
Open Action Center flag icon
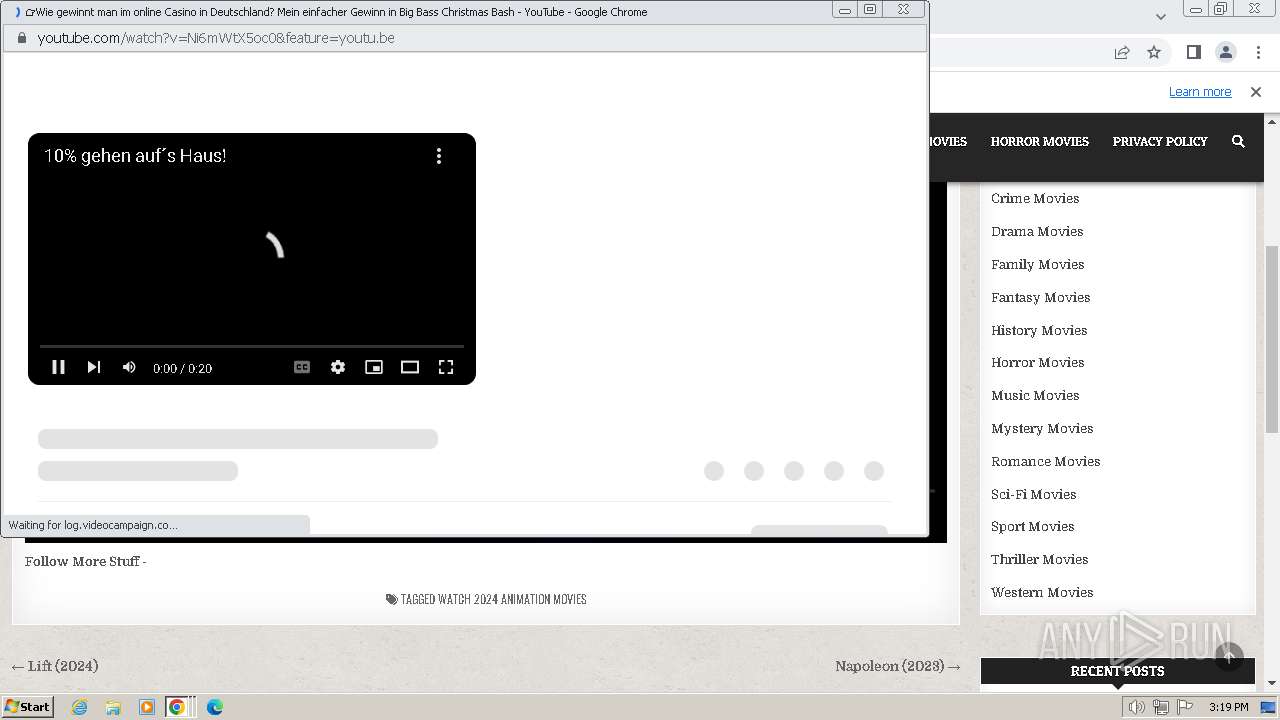[1184, 707]
